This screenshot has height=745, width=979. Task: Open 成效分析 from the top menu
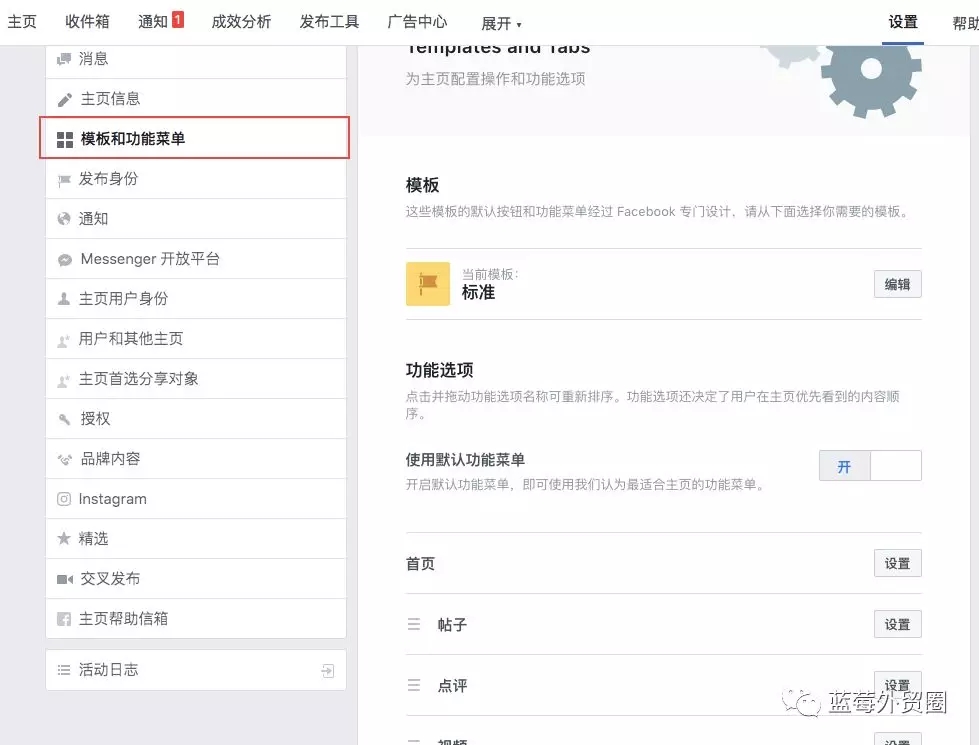click(x=240, y=22)
